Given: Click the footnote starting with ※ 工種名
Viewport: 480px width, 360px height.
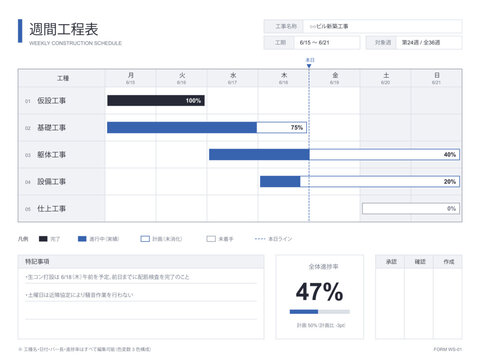Looking at the screenshot, I should coord(85,349).
